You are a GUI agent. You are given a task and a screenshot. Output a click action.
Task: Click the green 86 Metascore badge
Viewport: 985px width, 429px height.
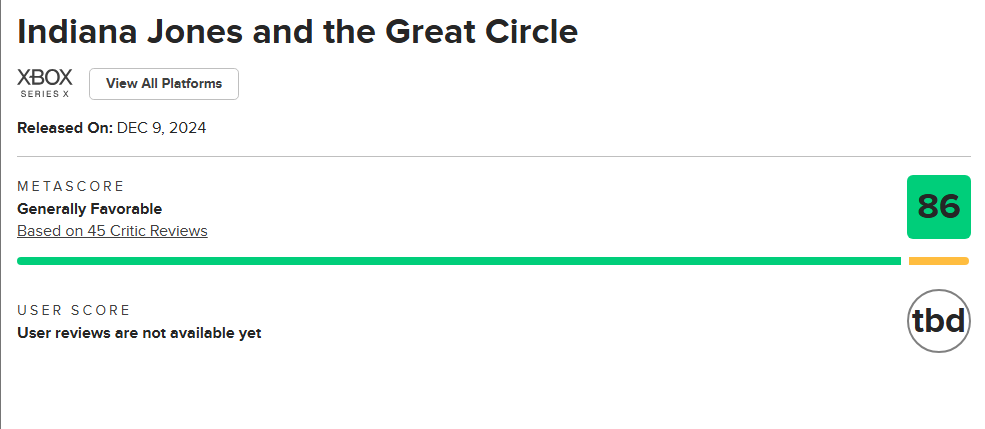938,207
